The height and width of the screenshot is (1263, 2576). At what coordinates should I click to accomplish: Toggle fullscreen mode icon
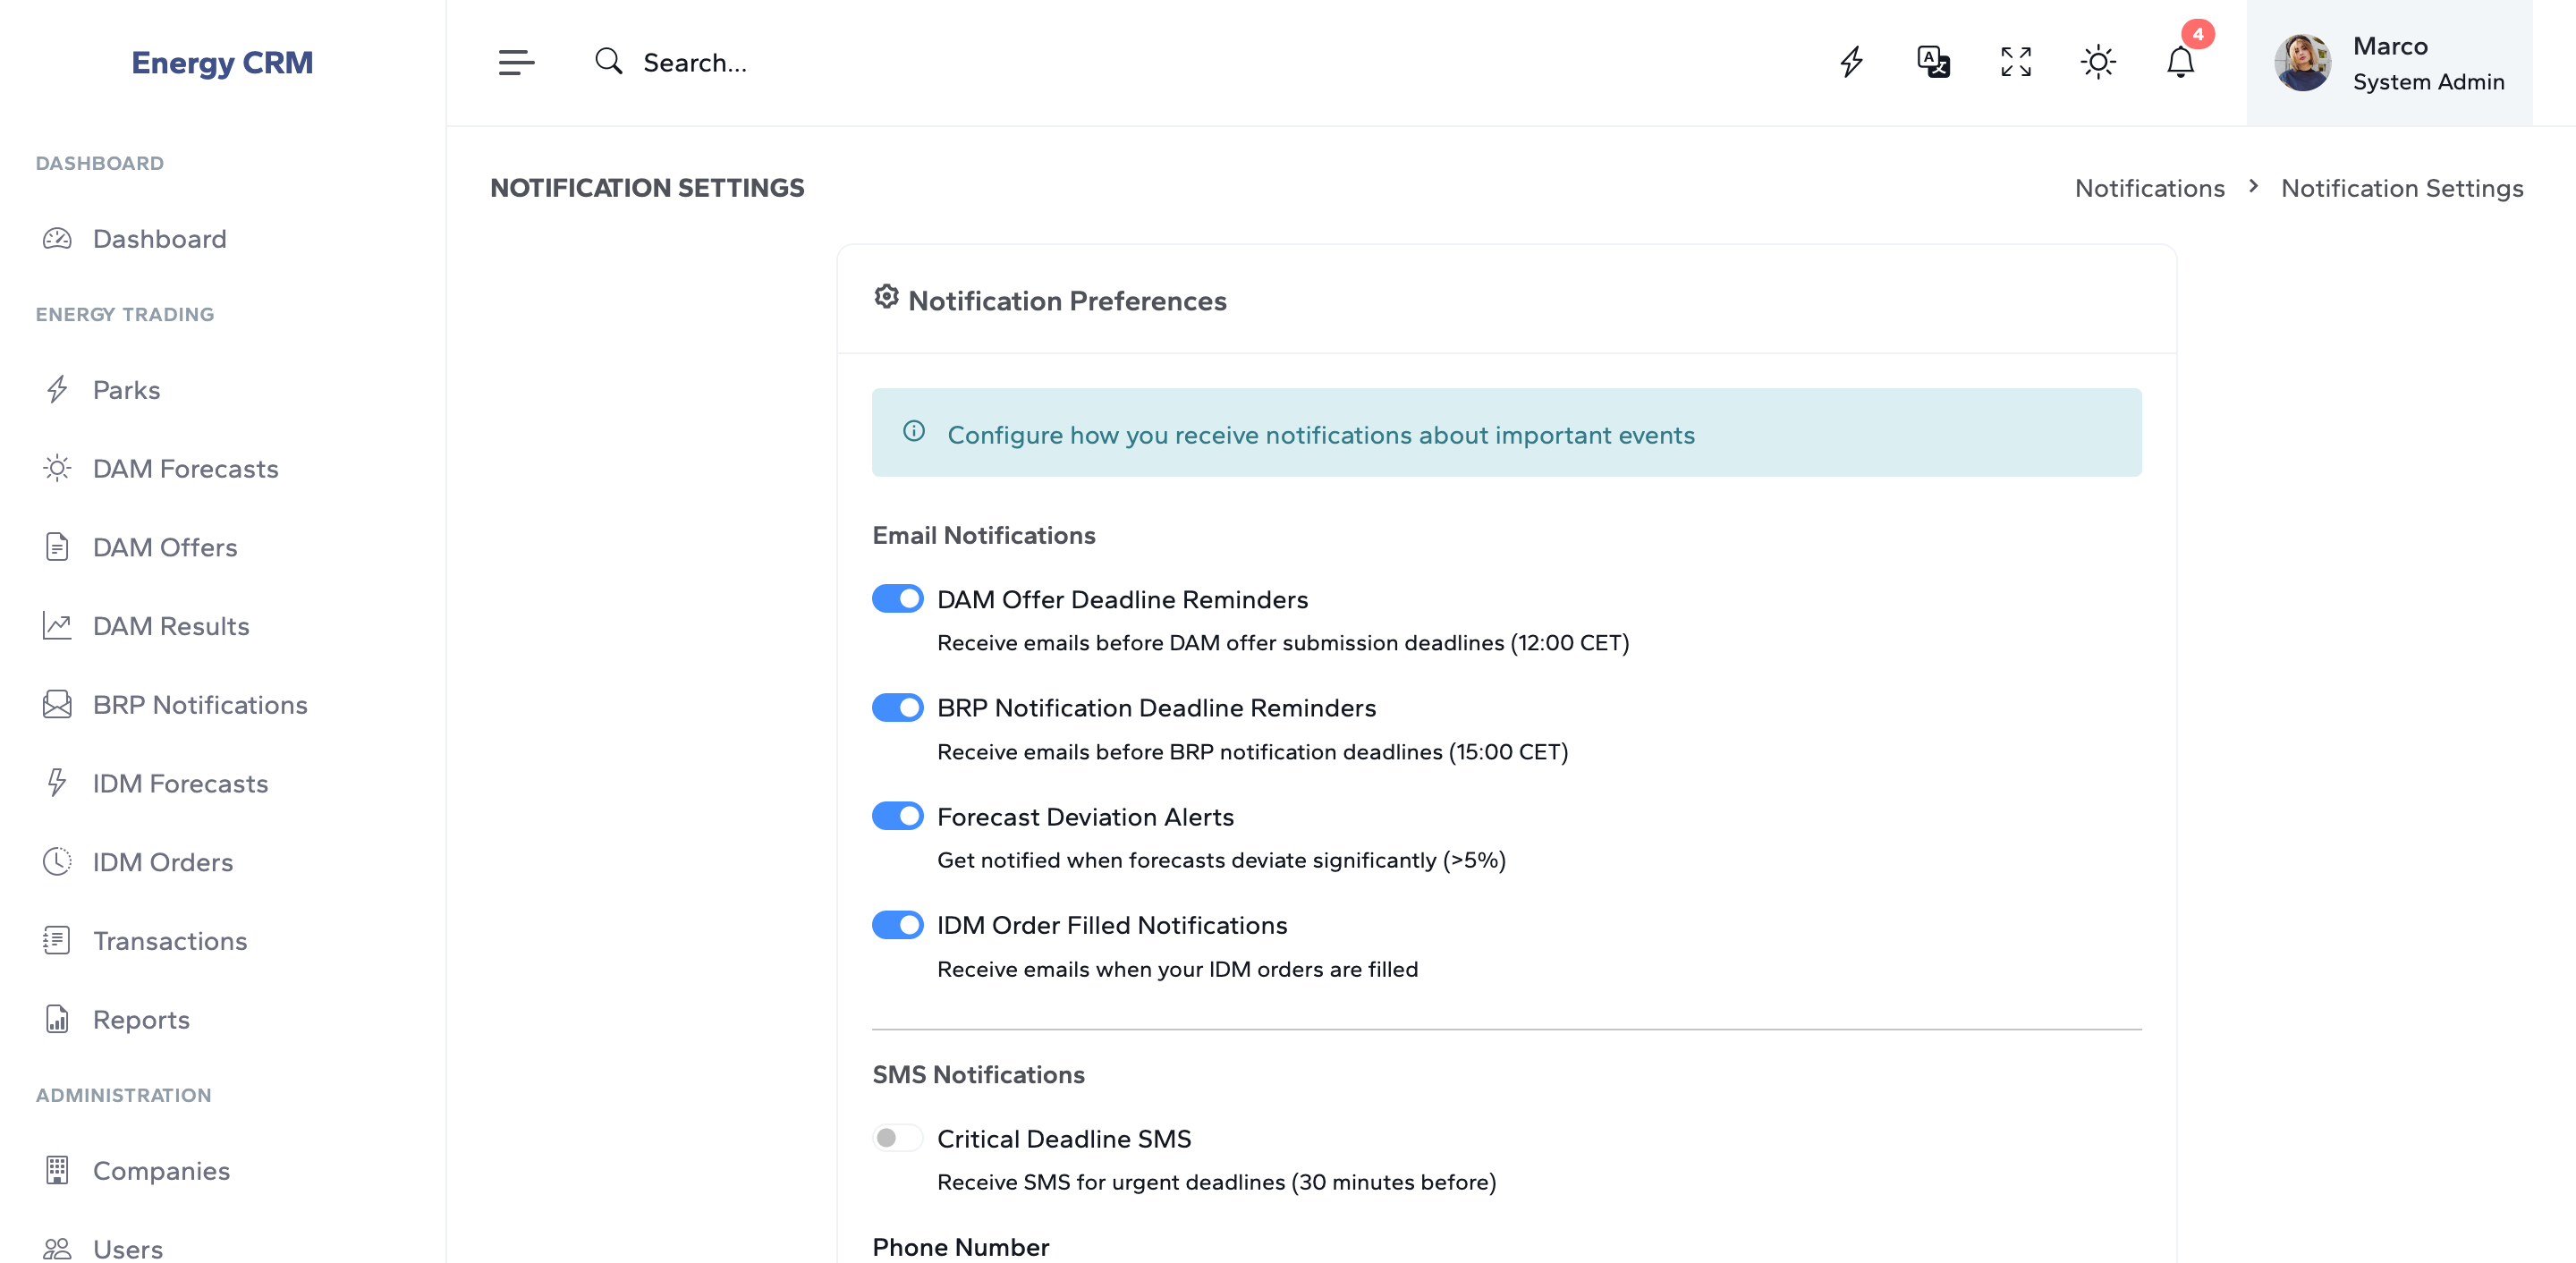2015,62
